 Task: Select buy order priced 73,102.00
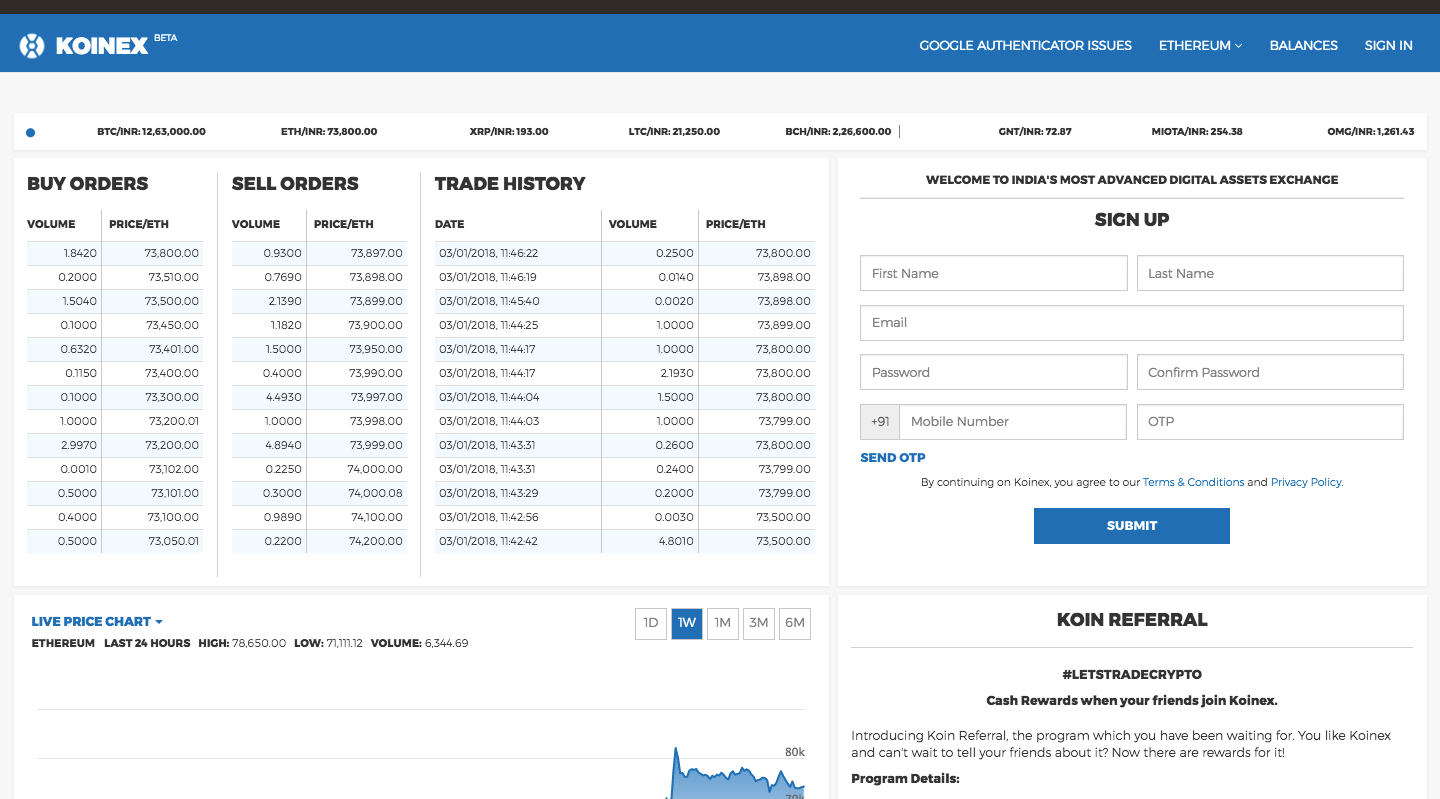115,469
